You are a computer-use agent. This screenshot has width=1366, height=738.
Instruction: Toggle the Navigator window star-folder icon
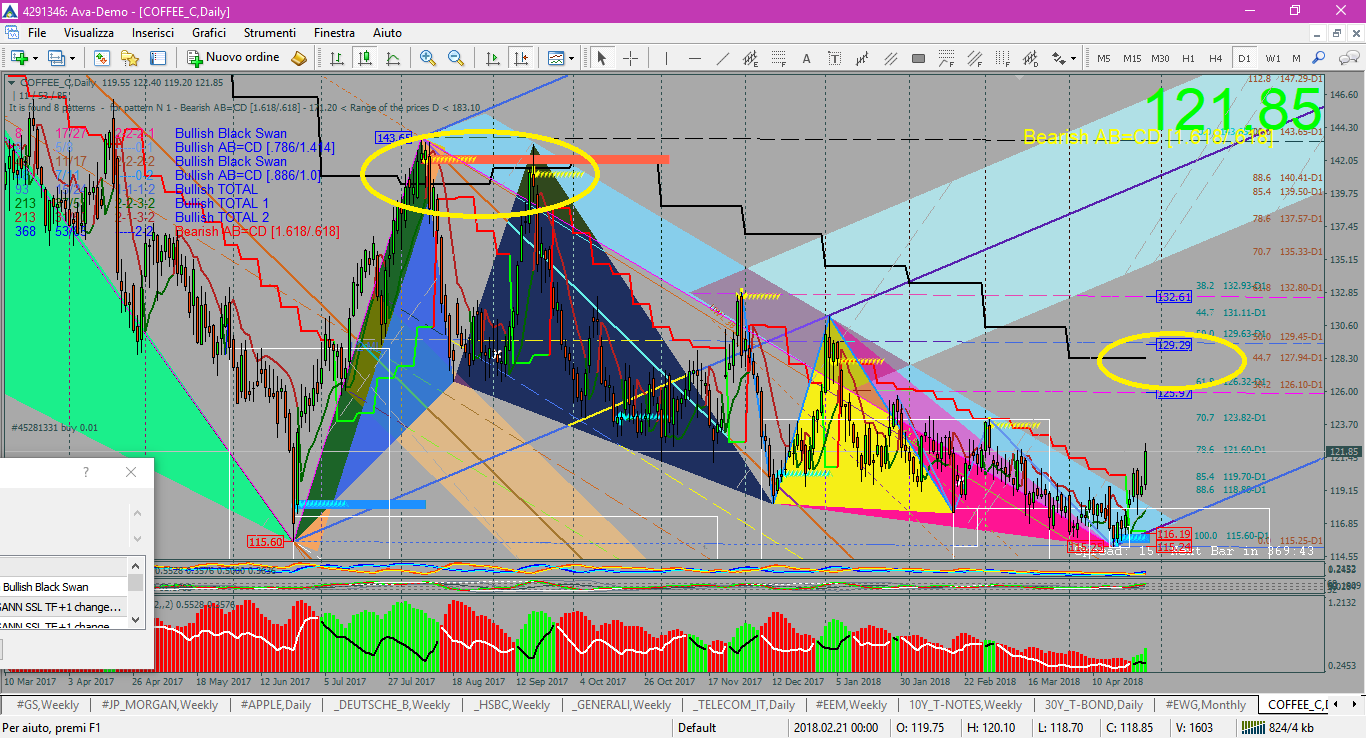pyautogui.click(x=130, y=58)
